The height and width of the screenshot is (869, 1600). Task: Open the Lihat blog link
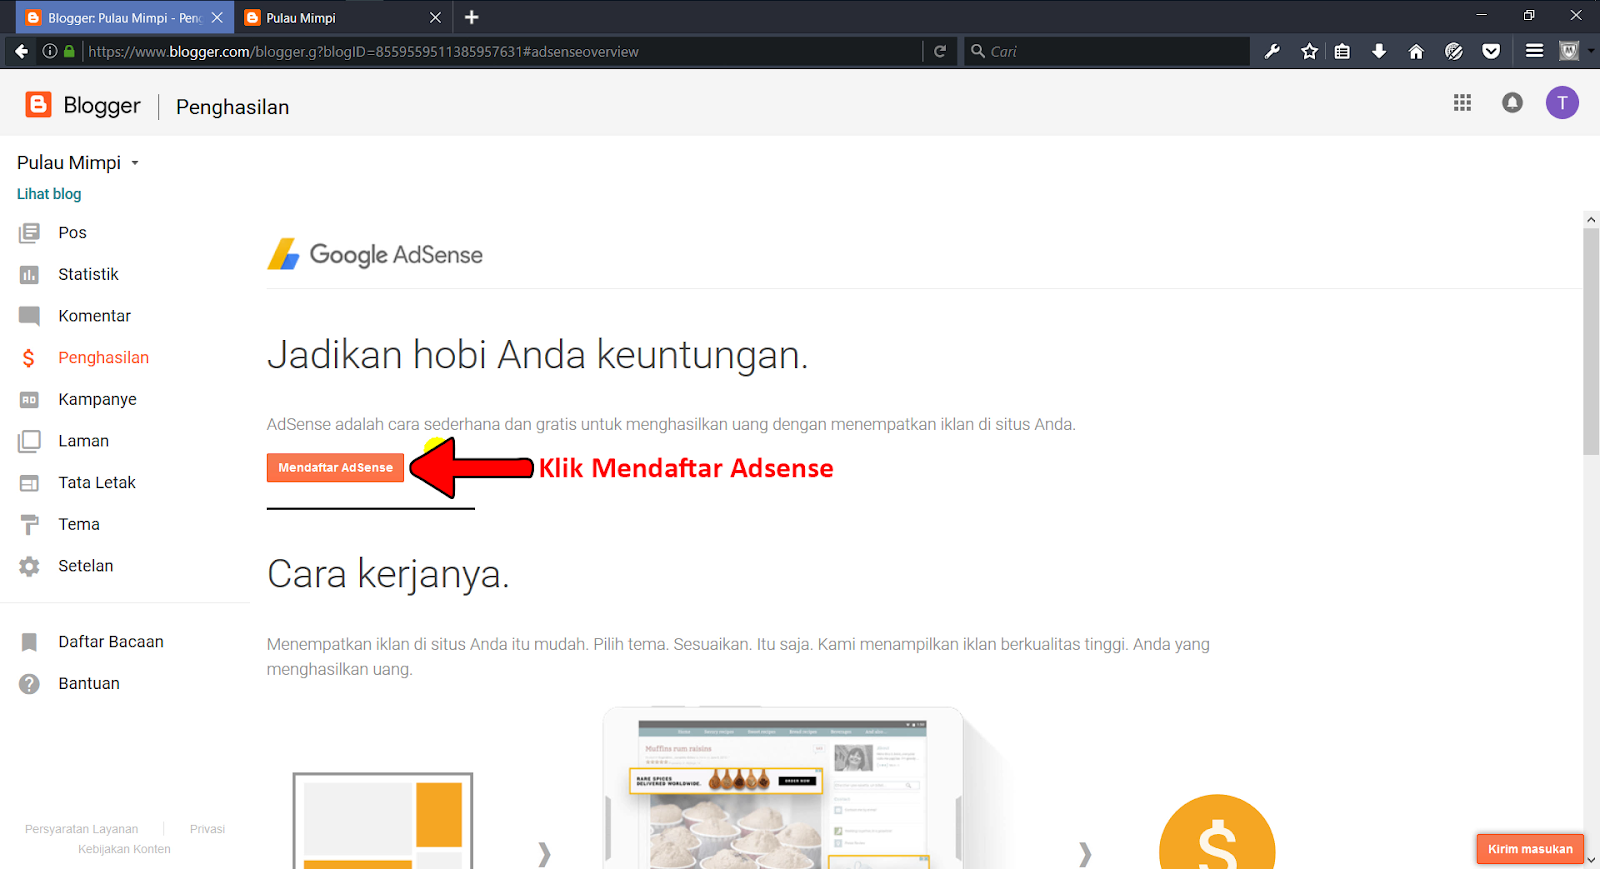49,194
